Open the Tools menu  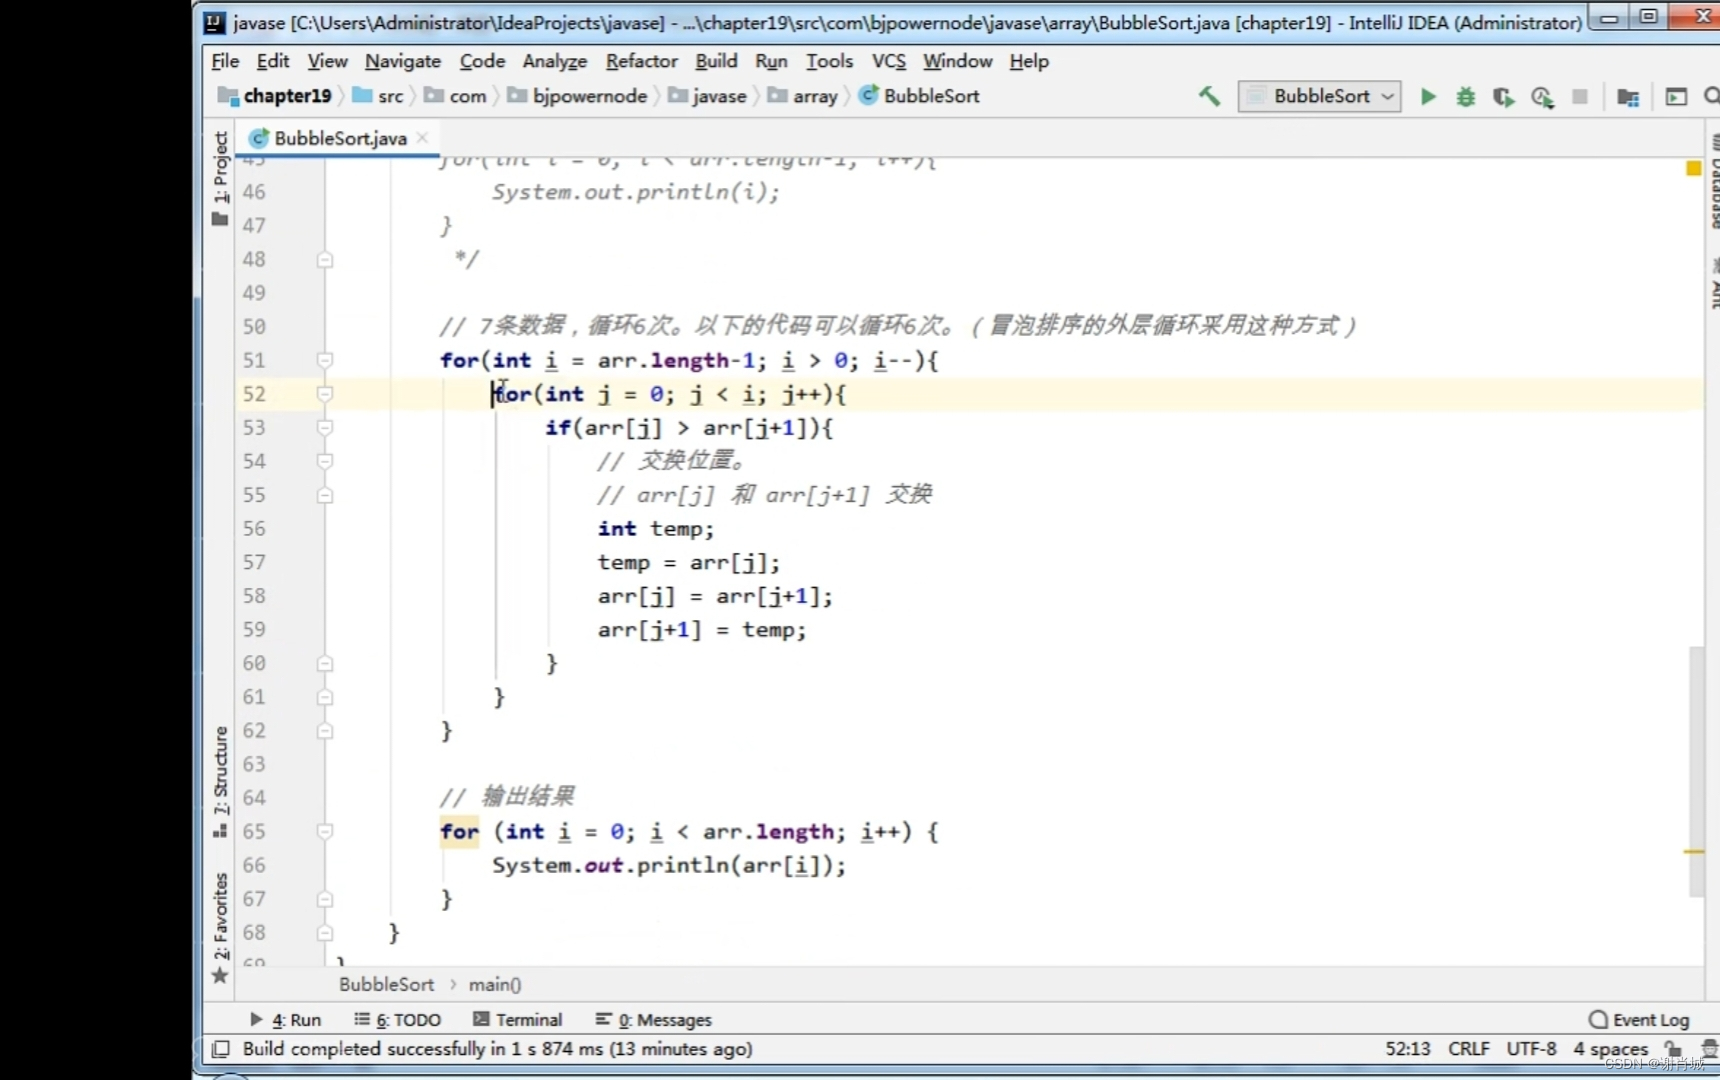[x=829, y=61]
